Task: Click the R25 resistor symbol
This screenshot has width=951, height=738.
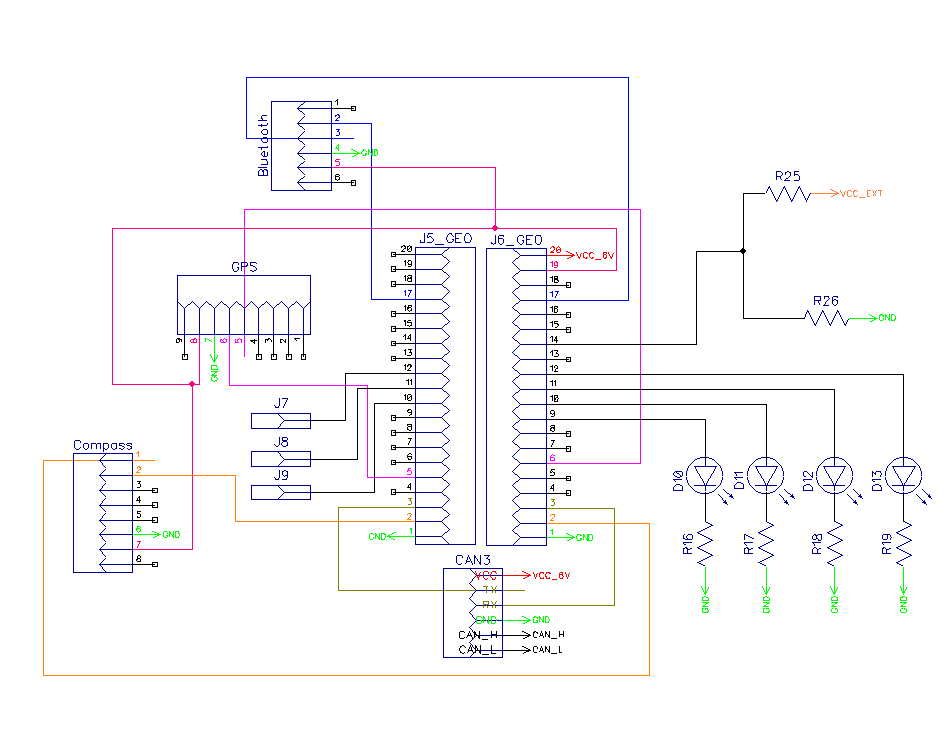Action: [788, 193]
